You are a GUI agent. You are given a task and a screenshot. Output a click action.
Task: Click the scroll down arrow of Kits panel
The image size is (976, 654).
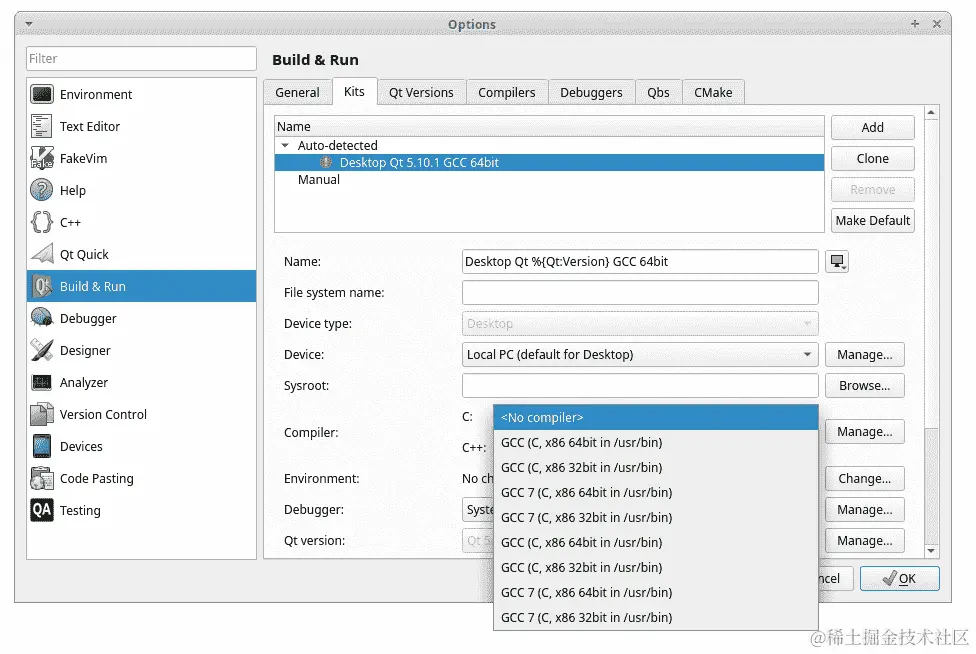tap(931, 551)
